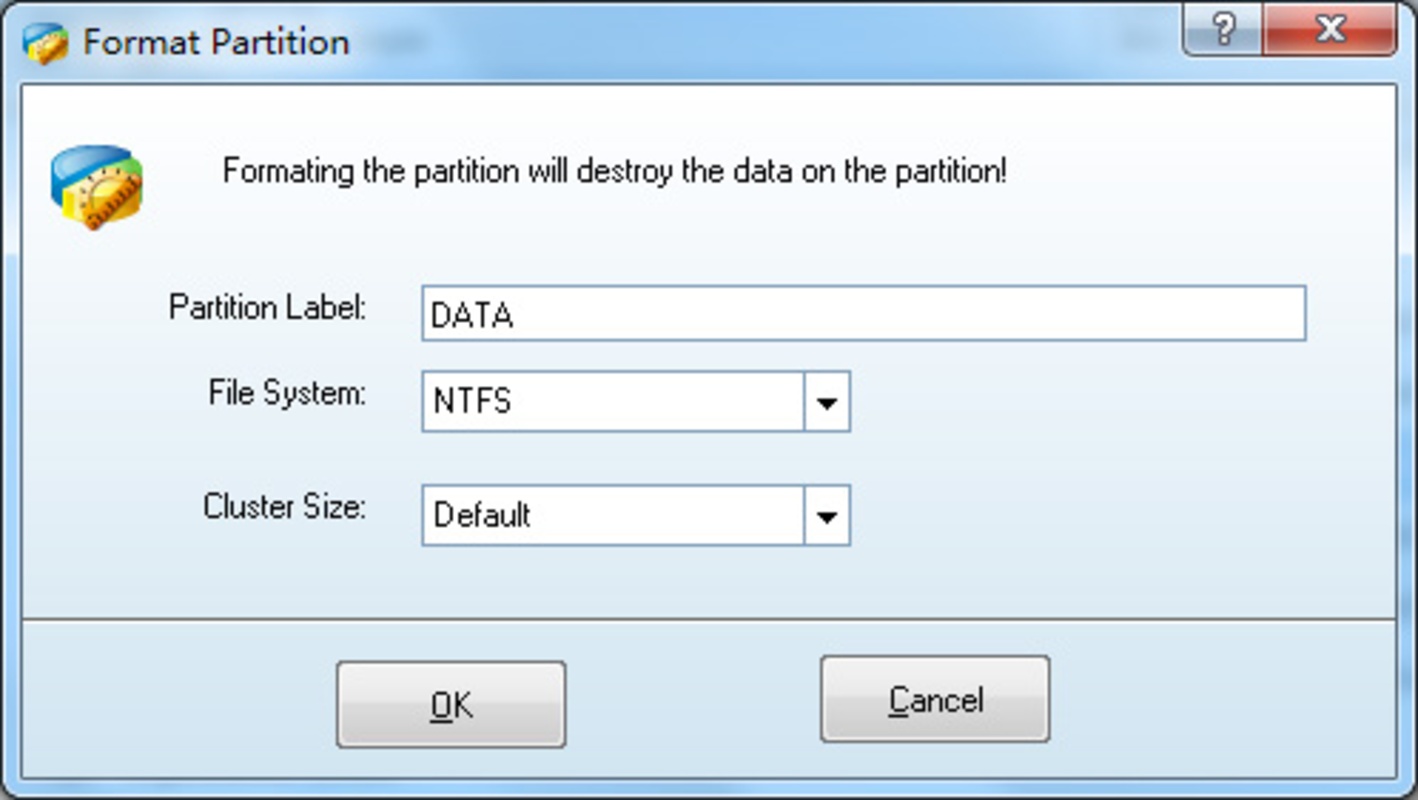
Task: Click the data destruction warning message
Action: pos(614,171)
